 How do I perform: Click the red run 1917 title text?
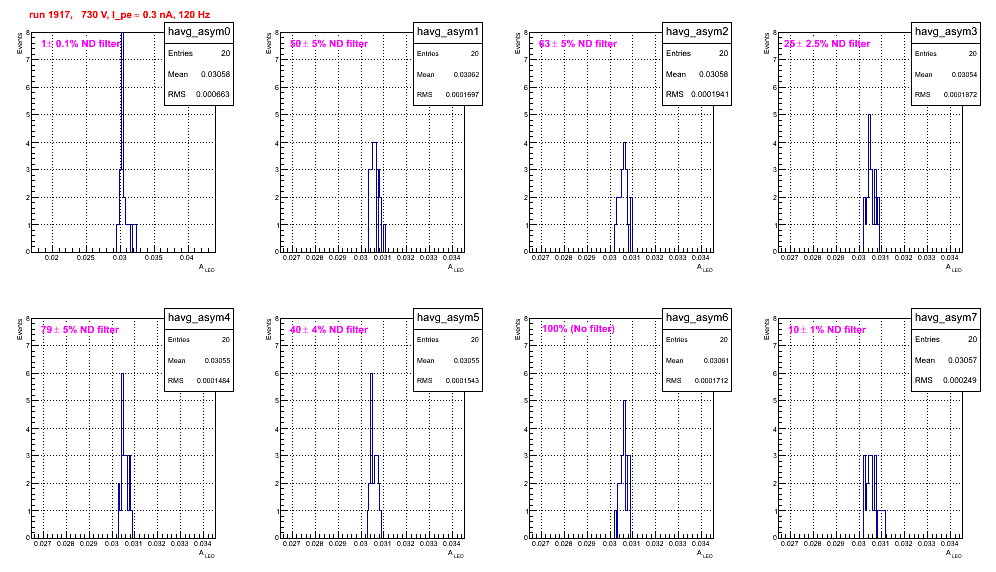coord(119,15)
